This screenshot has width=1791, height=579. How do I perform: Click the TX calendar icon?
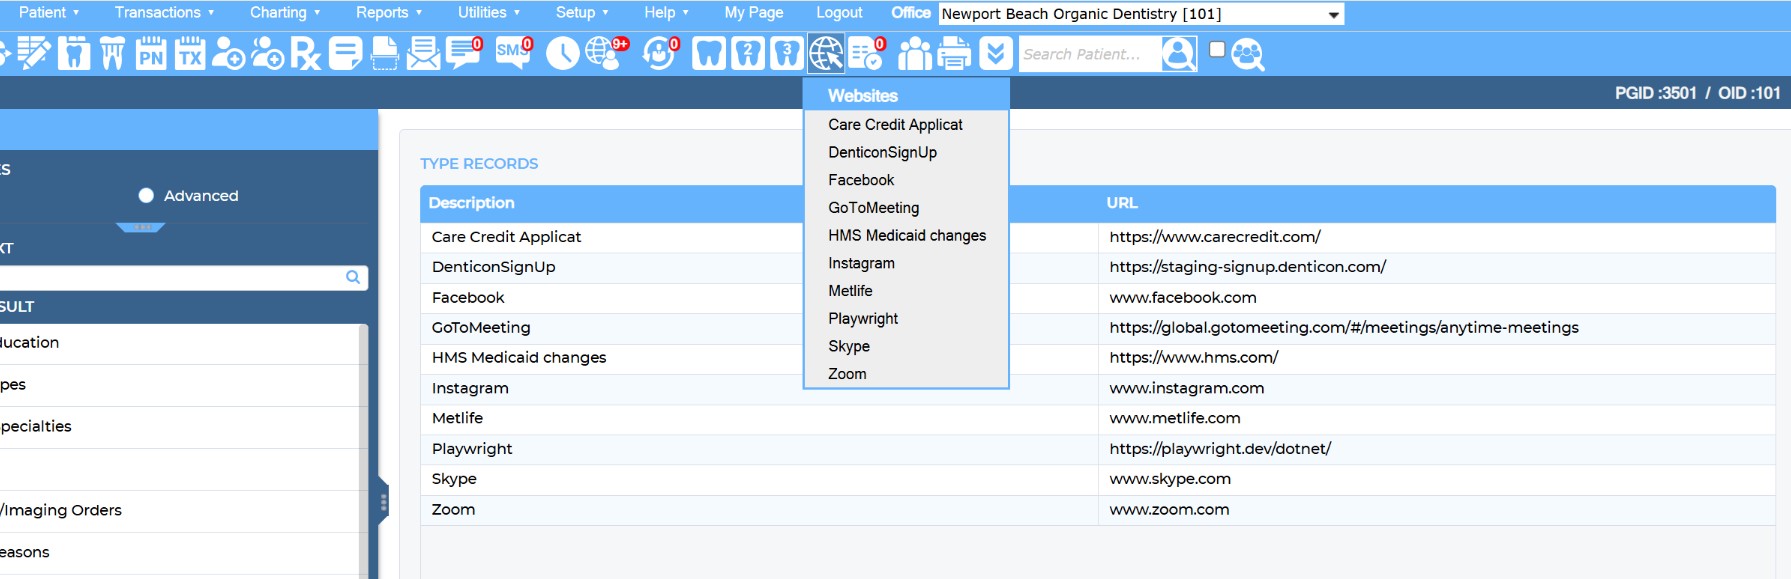[x=189, y=53]
